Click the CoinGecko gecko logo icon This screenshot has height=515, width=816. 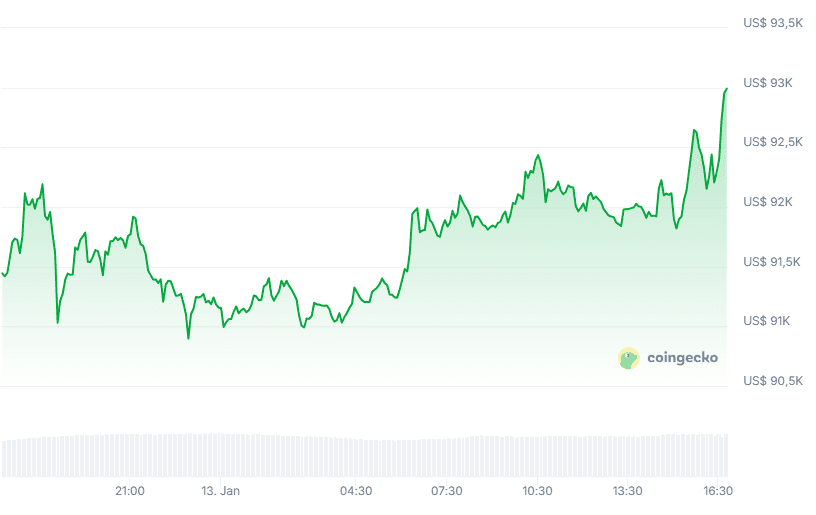coord(629,358)
